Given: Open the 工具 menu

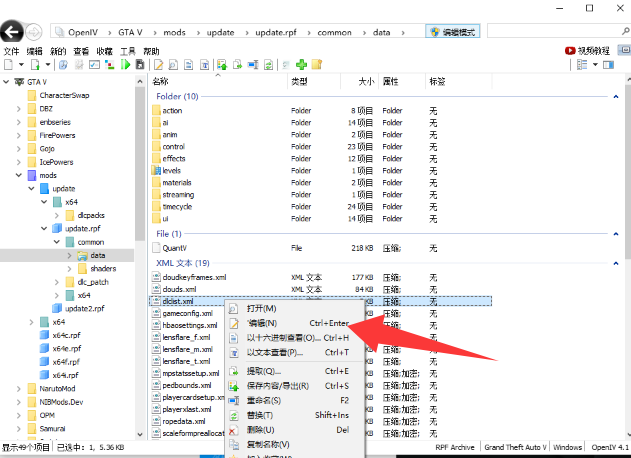Looking at the screenshot, I should pyautogui.click(x=128, y=51).
